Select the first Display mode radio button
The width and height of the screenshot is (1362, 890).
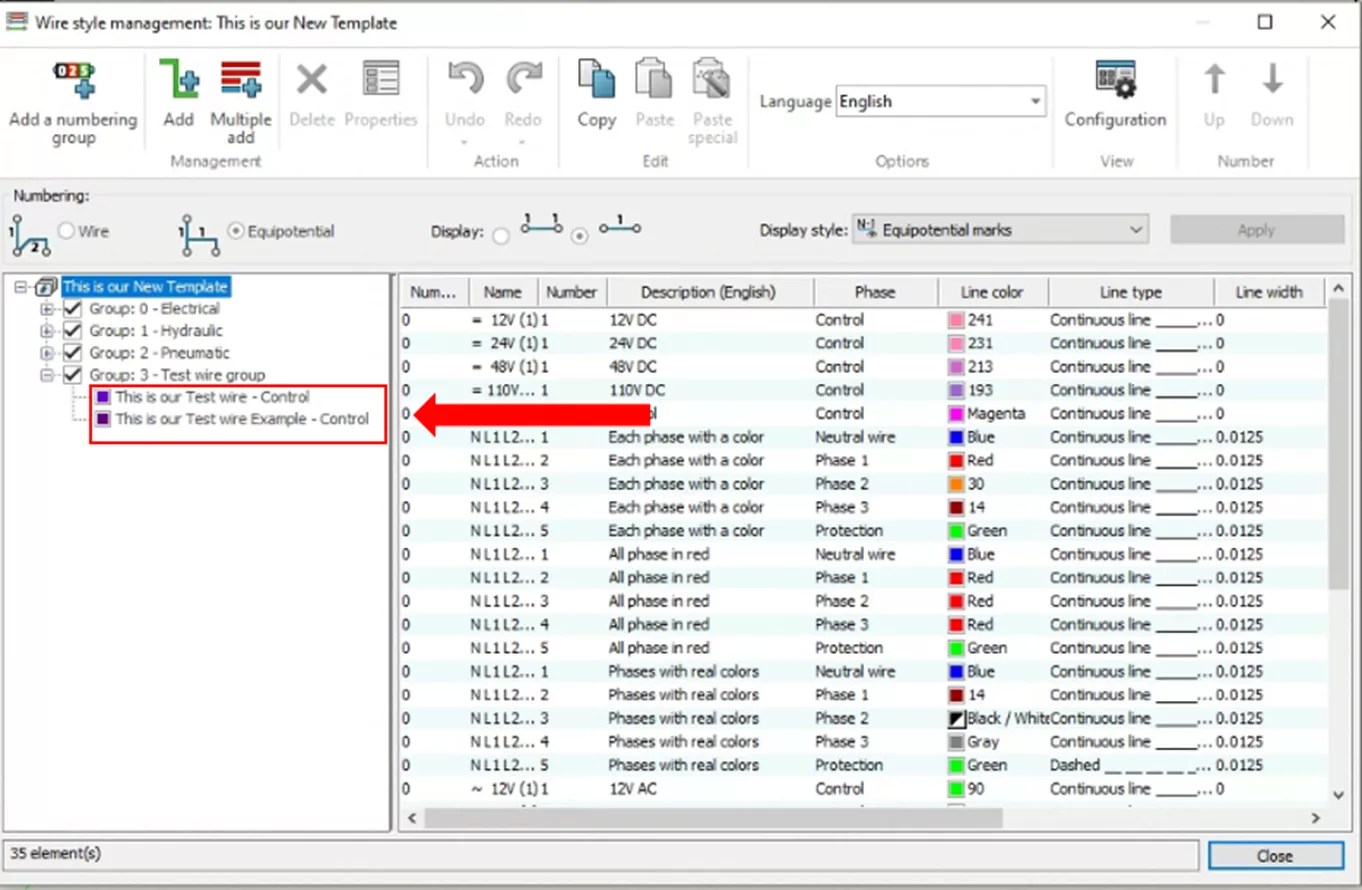(x=501, y=235)
